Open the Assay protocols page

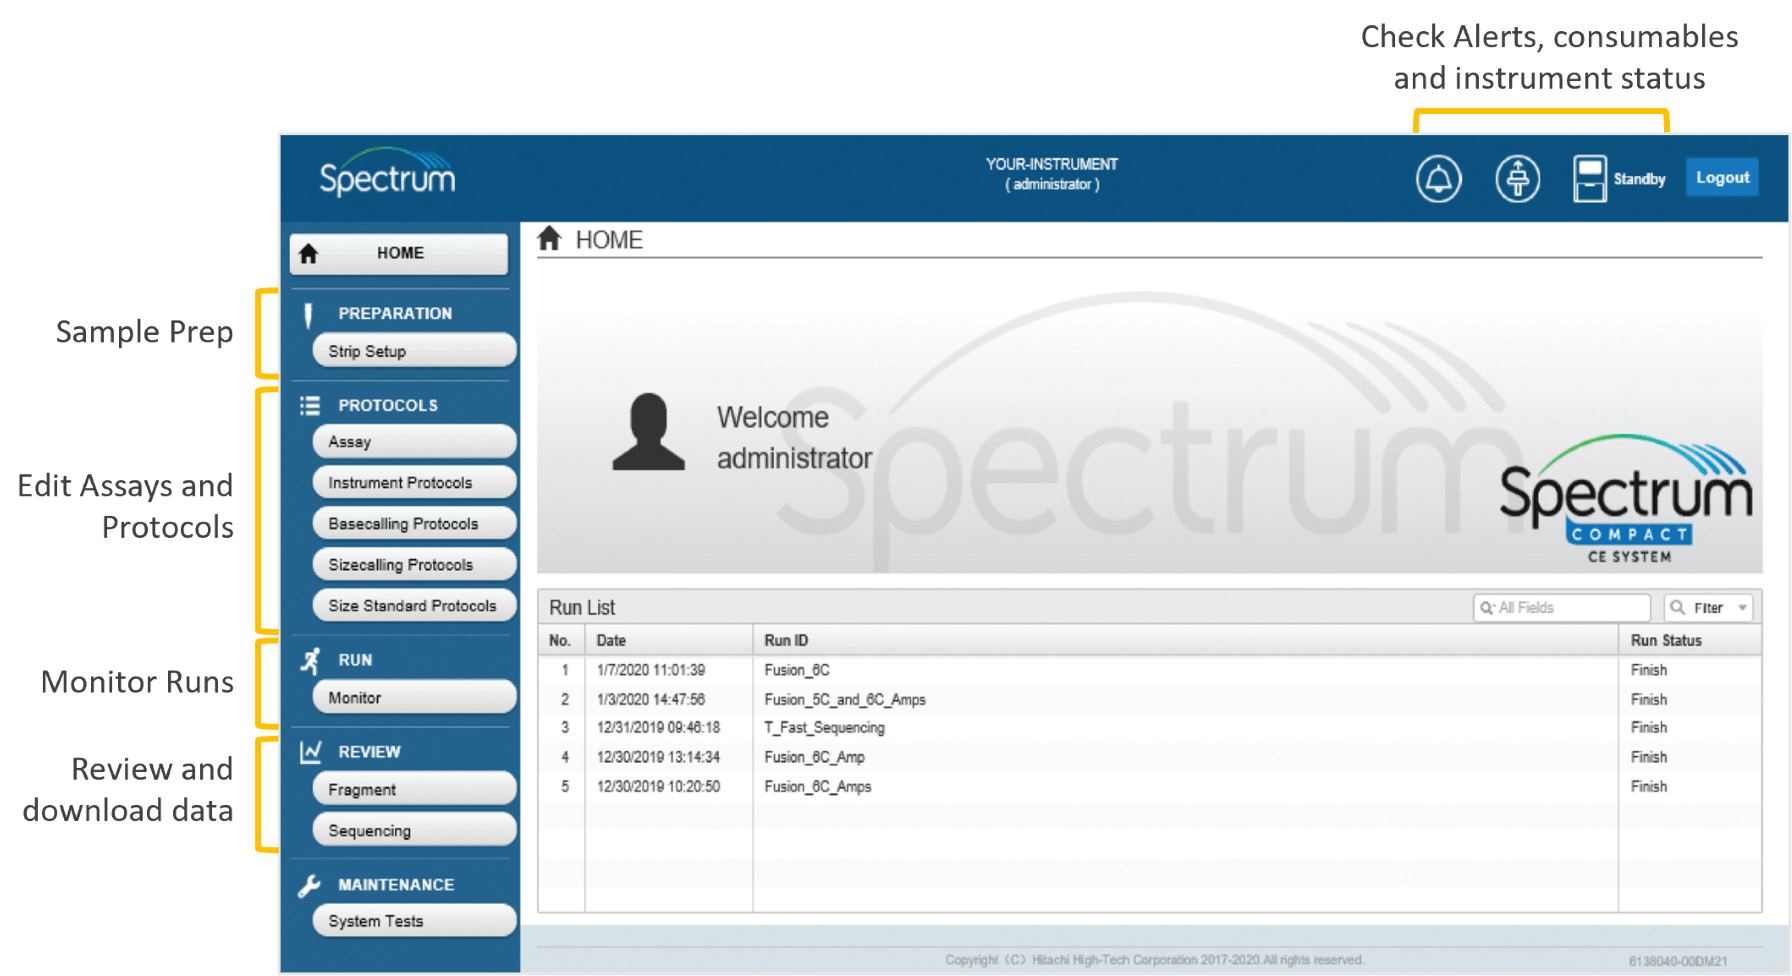click(414, 442)
